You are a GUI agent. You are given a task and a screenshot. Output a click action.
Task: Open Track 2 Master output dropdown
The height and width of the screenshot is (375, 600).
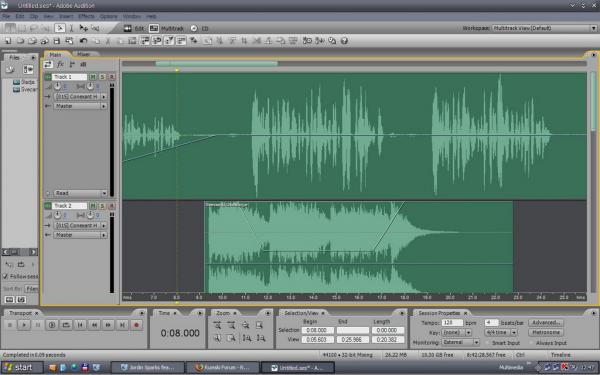coord(80,235)
